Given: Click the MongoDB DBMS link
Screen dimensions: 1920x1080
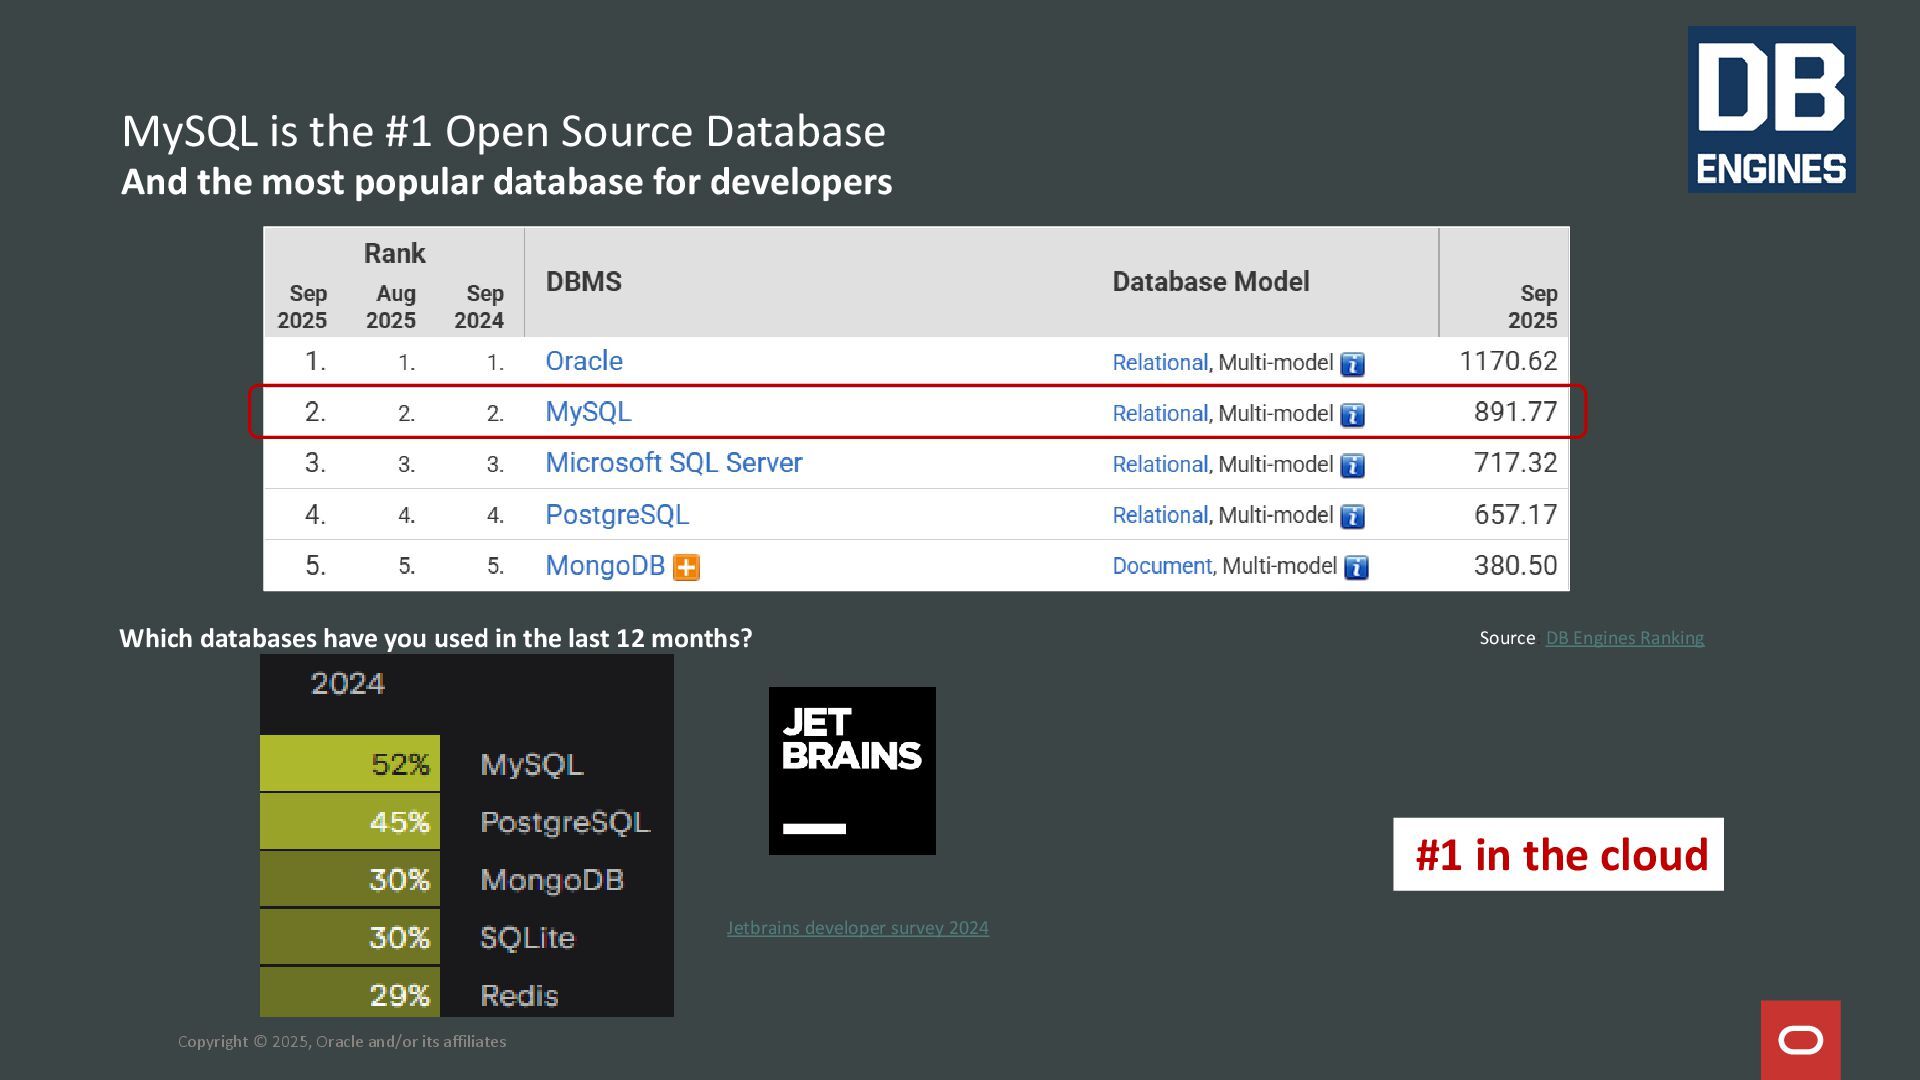Looking at the screenshot, I should [604, 566].
